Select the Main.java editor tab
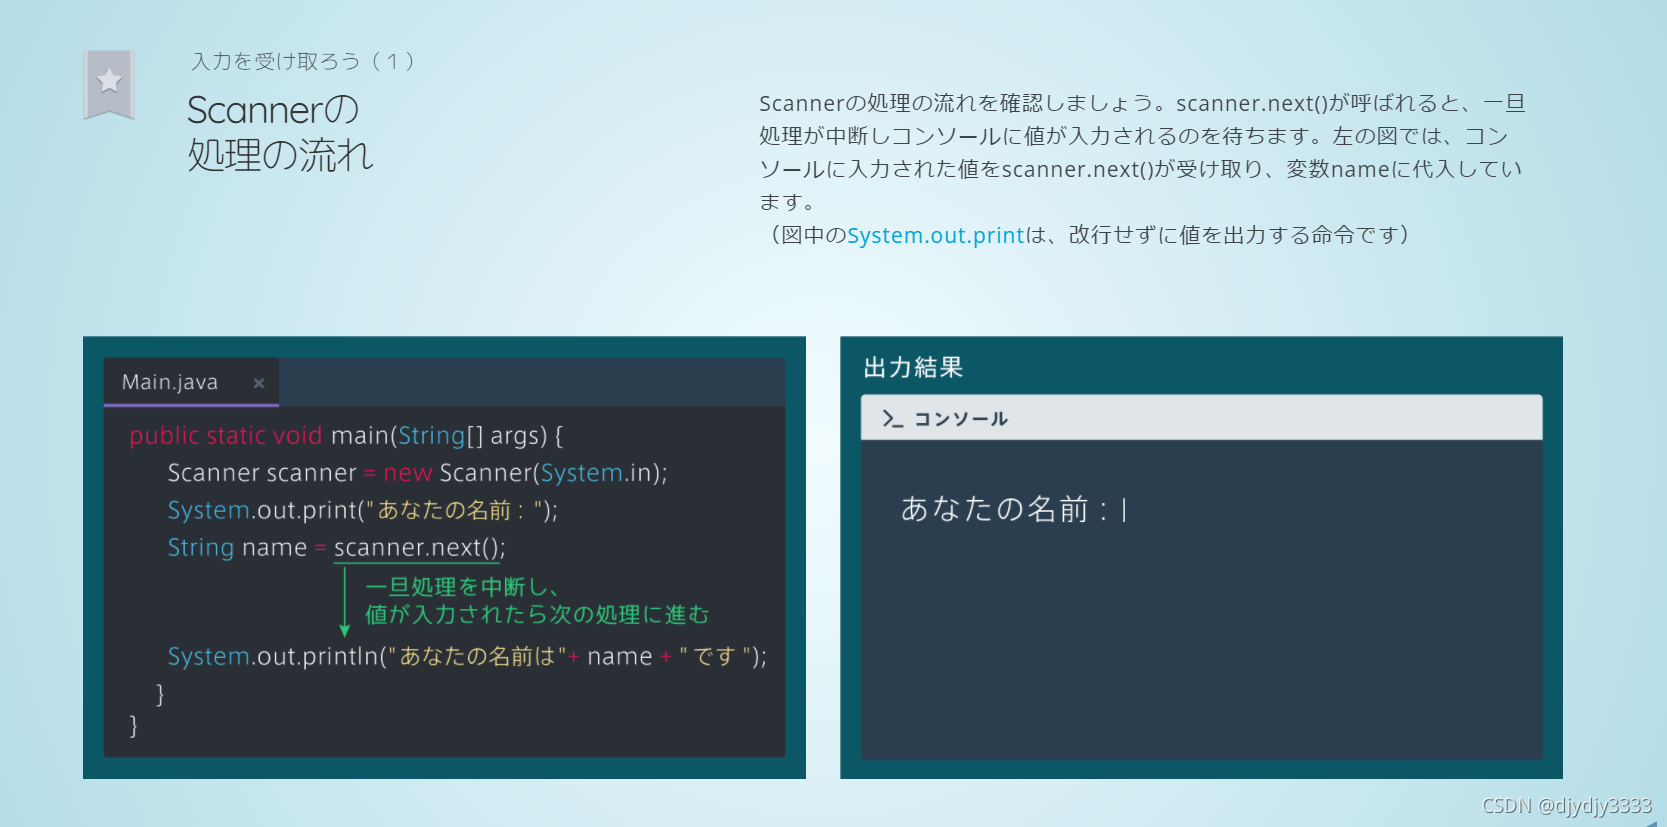1667x827 pixels. pos(191,382)
